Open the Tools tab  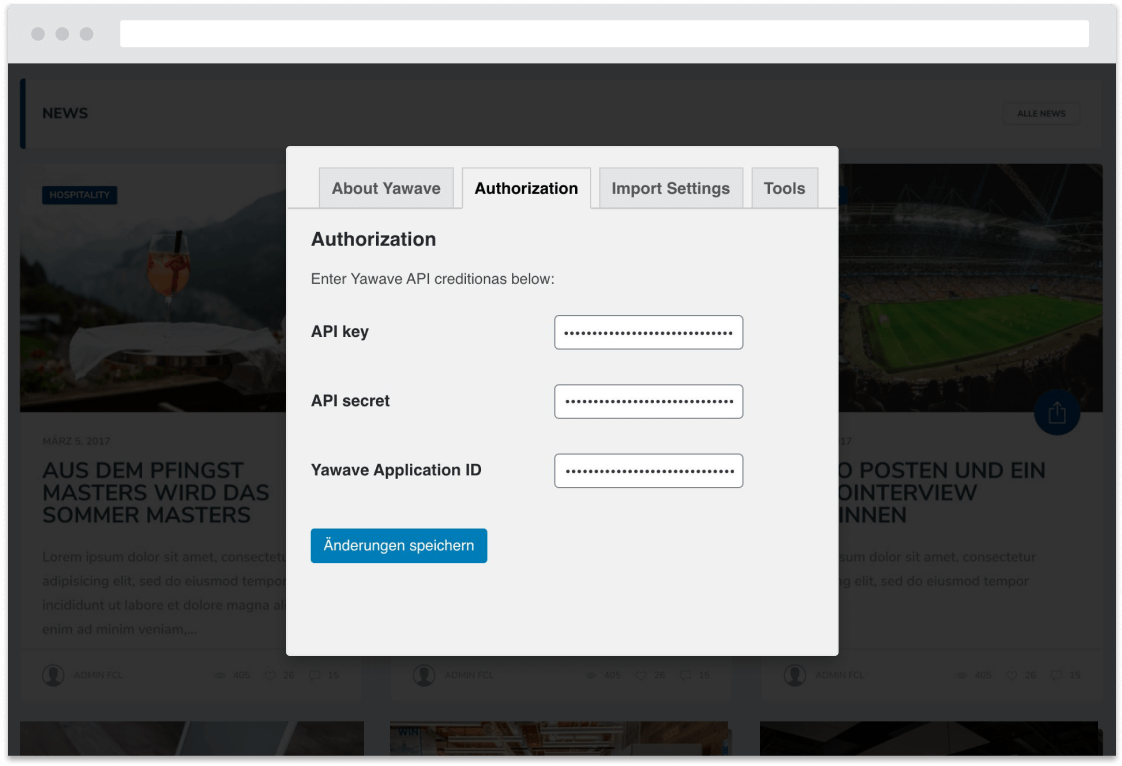[784, 188]
